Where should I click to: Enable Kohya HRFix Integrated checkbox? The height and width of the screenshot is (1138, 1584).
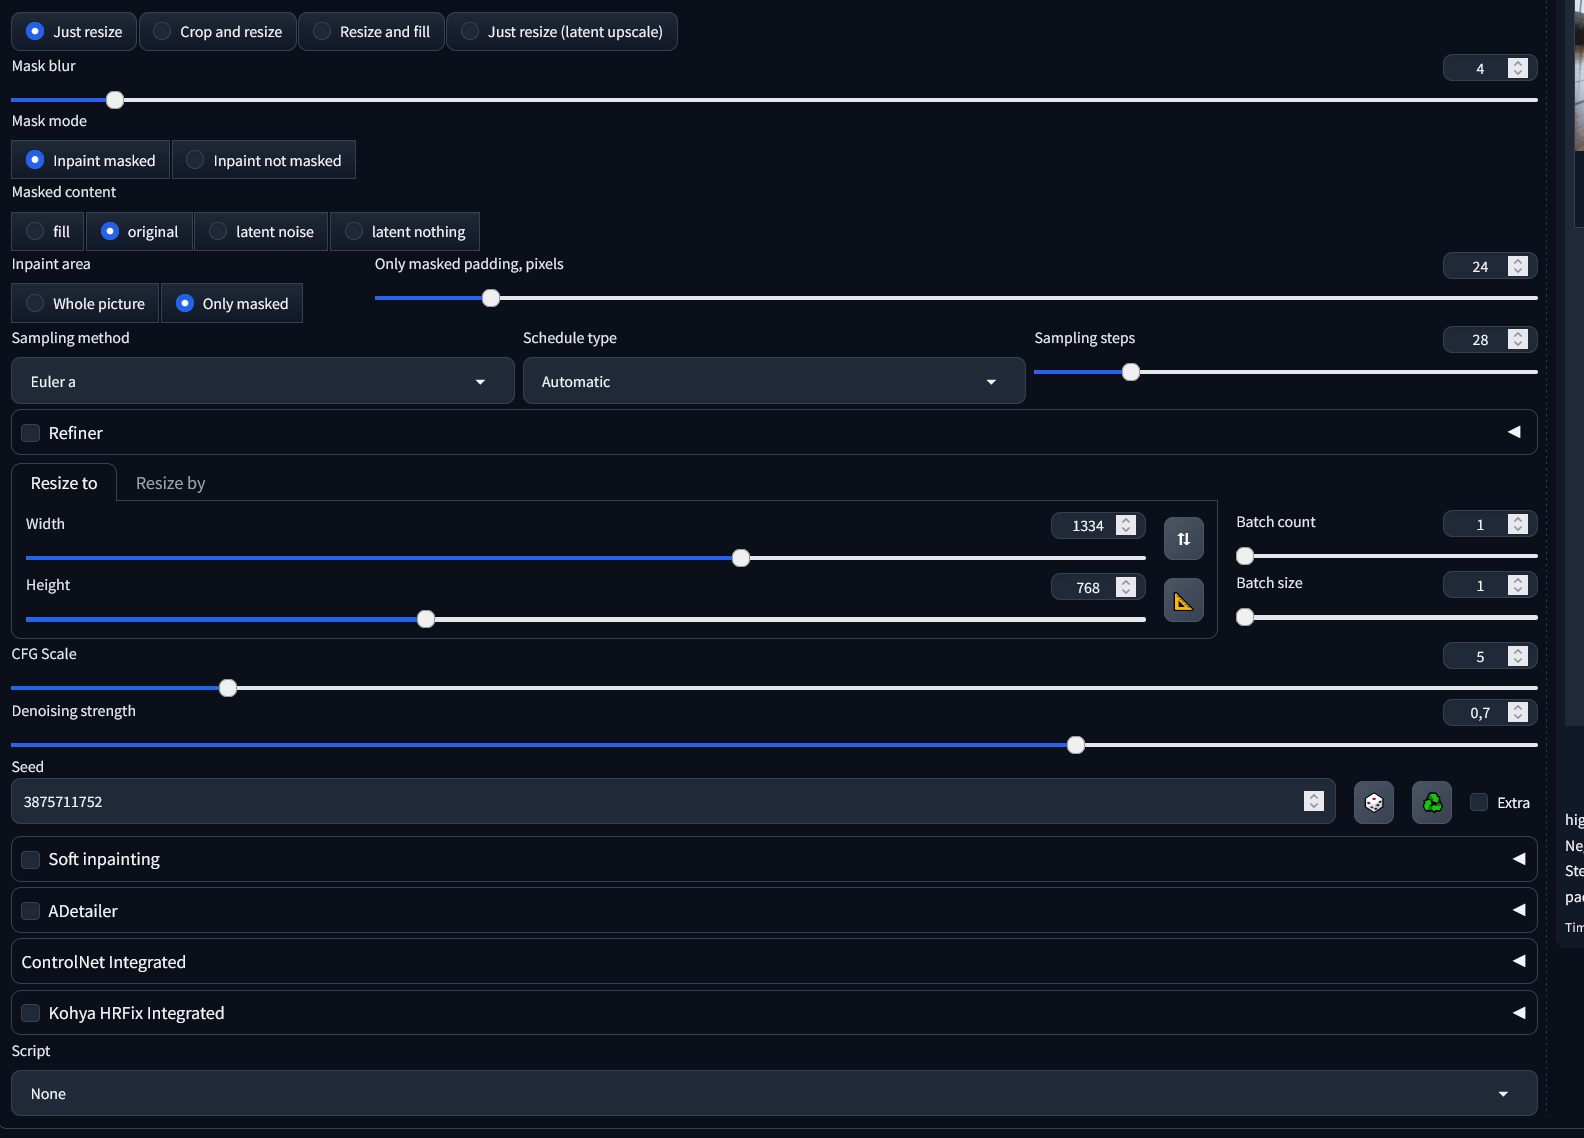pos(31,1013)
